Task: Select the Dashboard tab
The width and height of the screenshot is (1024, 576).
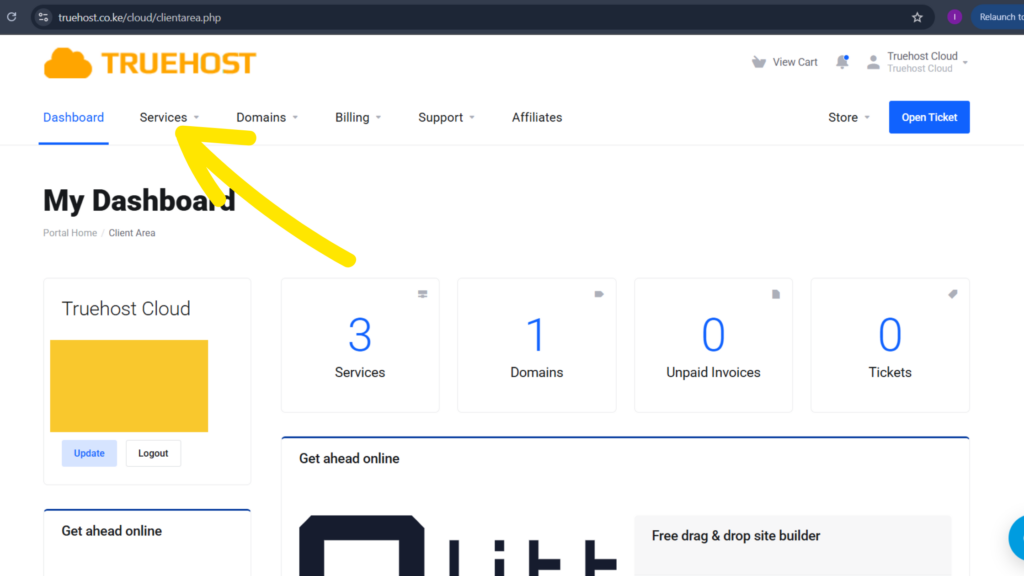Action: click(x=73, y=118)
